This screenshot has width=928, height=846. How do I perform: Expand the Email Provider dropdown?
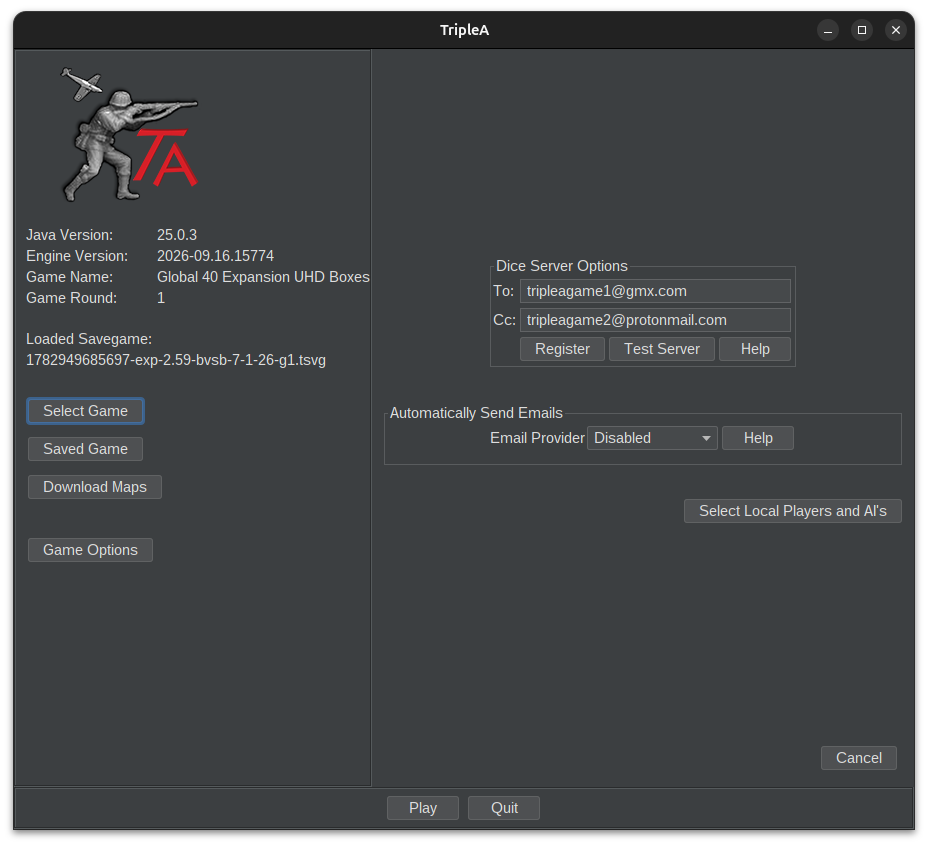tap(652, 438)
